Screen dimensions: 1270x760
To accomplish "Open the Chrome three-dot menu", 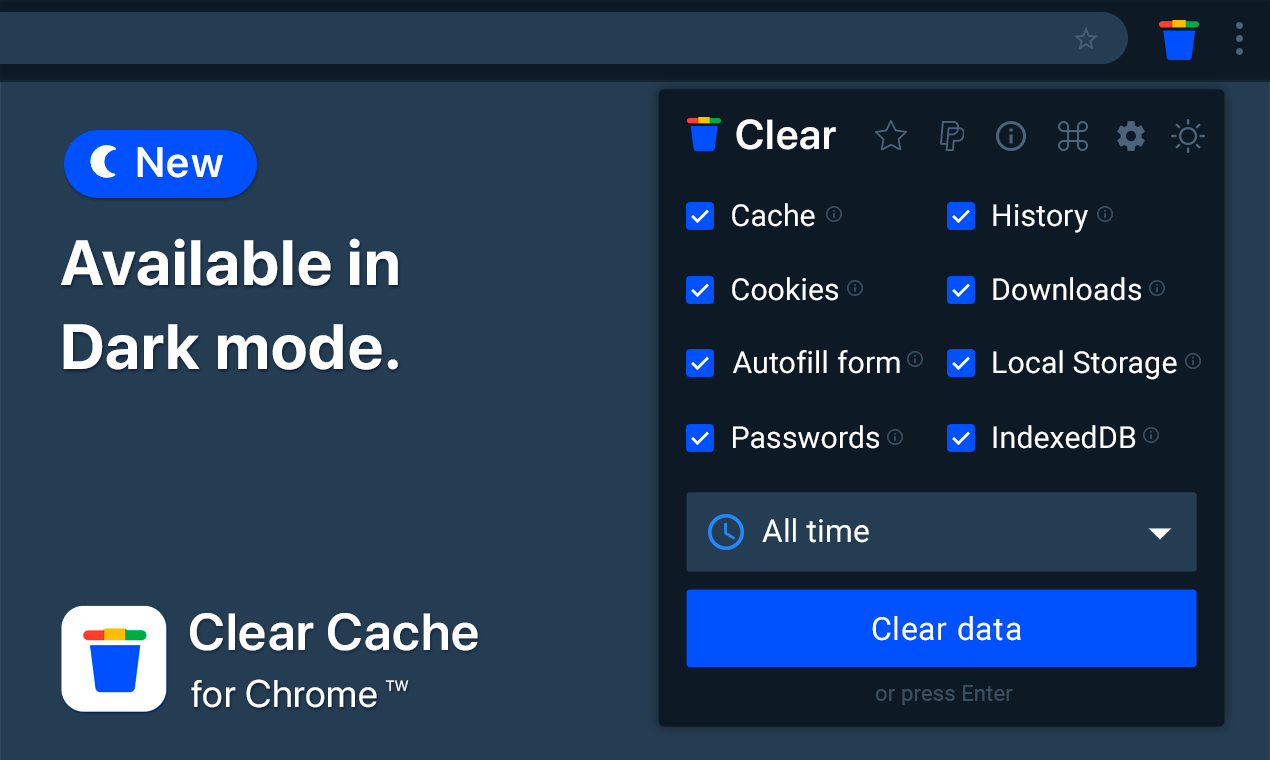I will pos(1239,38).
